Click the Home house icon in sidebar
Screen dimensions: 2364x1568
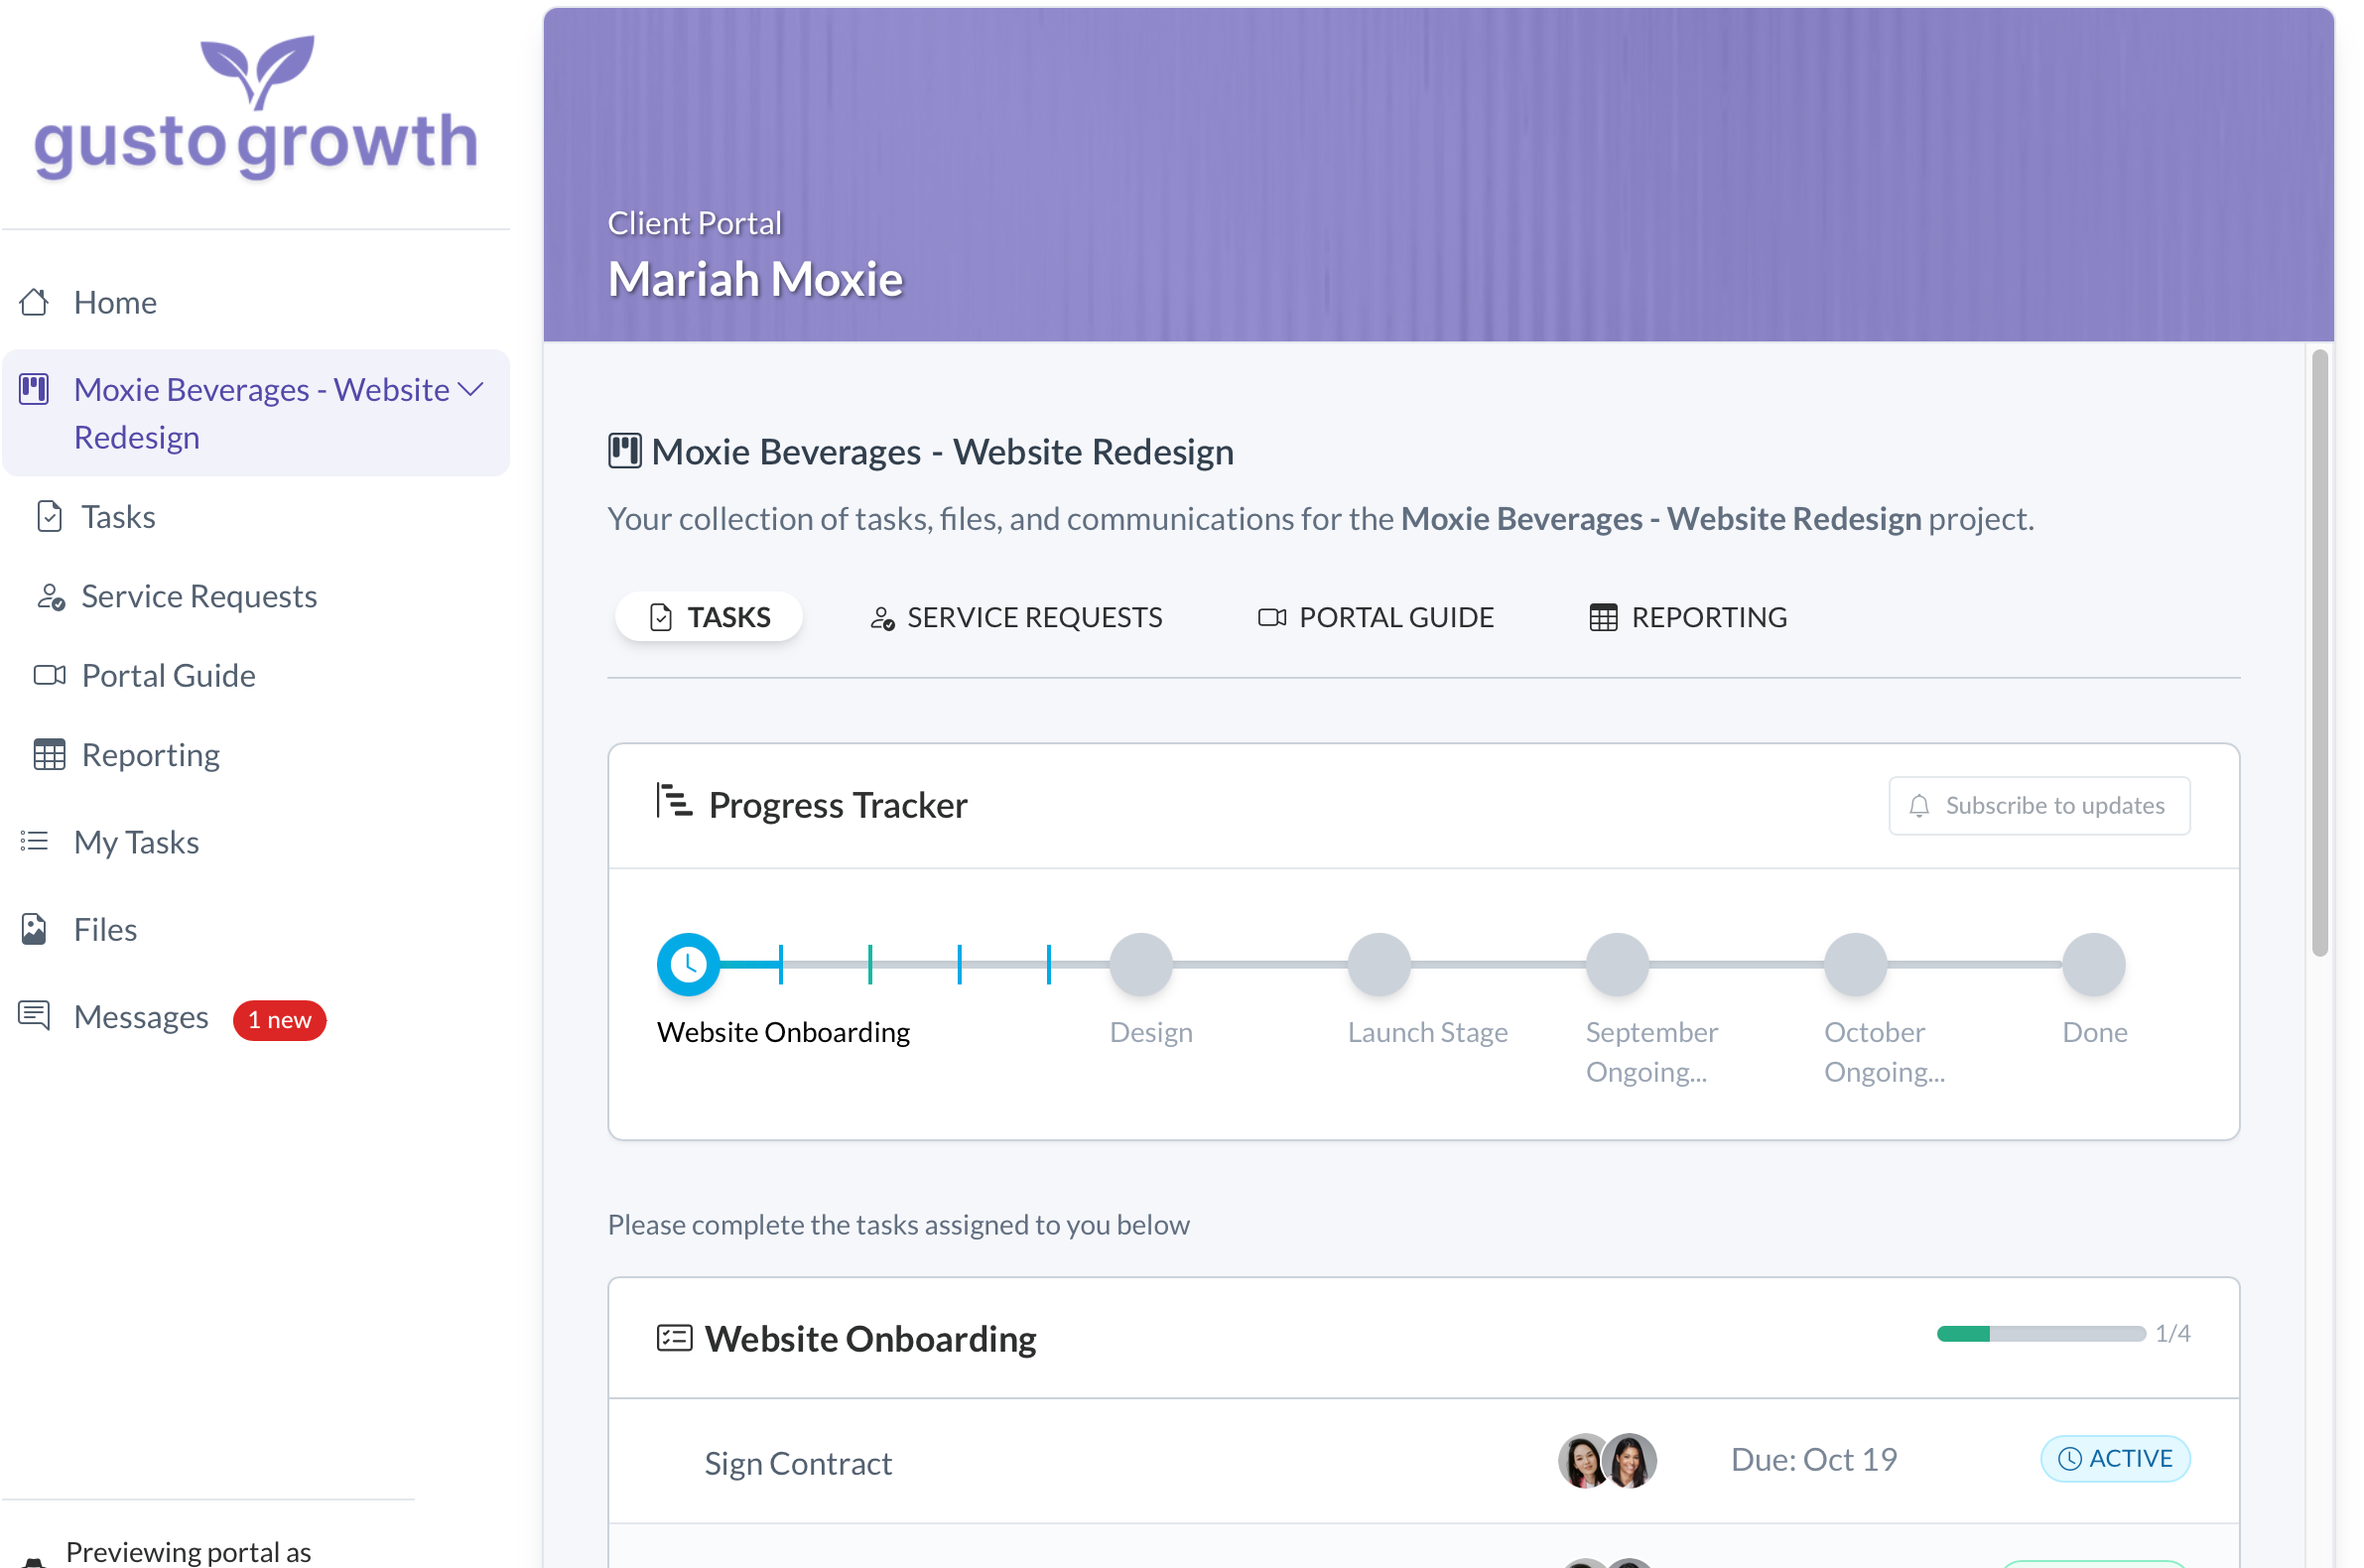pos(34,302)
